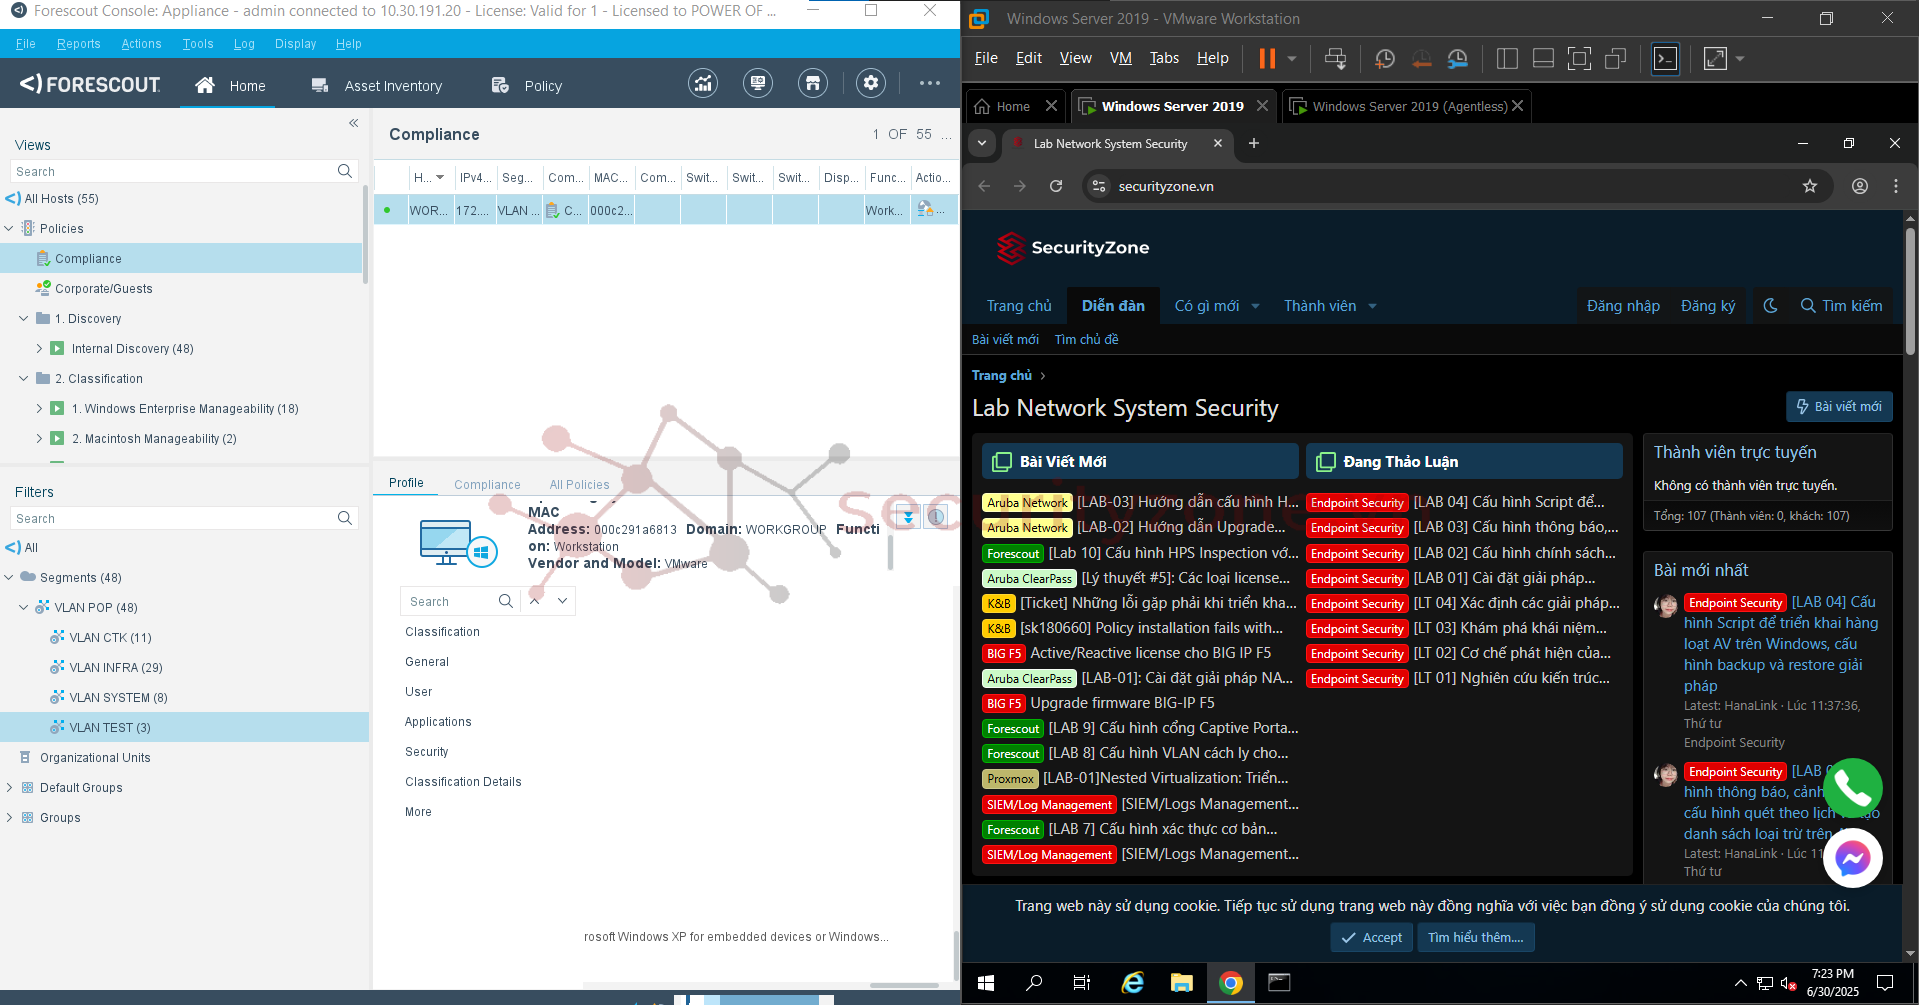The height and width of the screenshot is (1005, 1919).
Task: Expand Windows Enterprise Manageability node
Action: pos(39,408)
